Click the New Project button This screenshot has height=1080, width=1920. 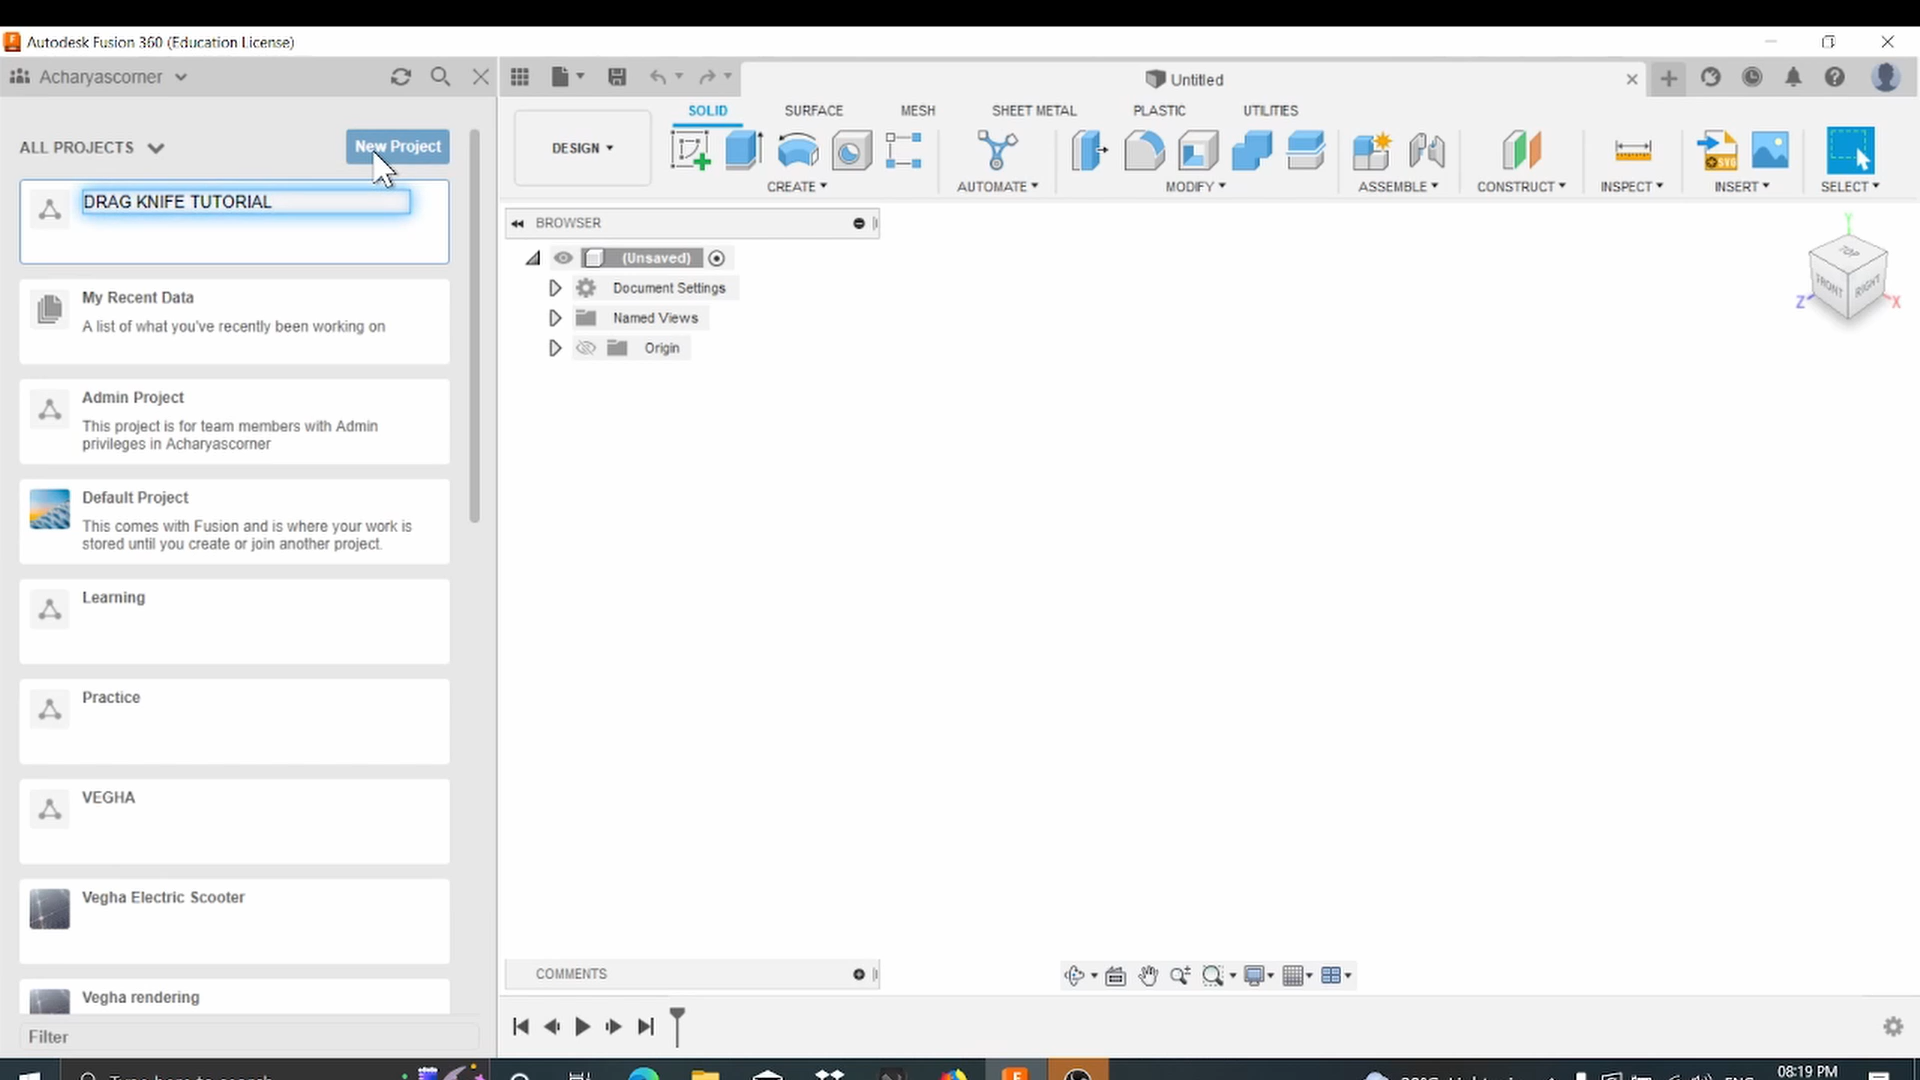click(397, 146)
